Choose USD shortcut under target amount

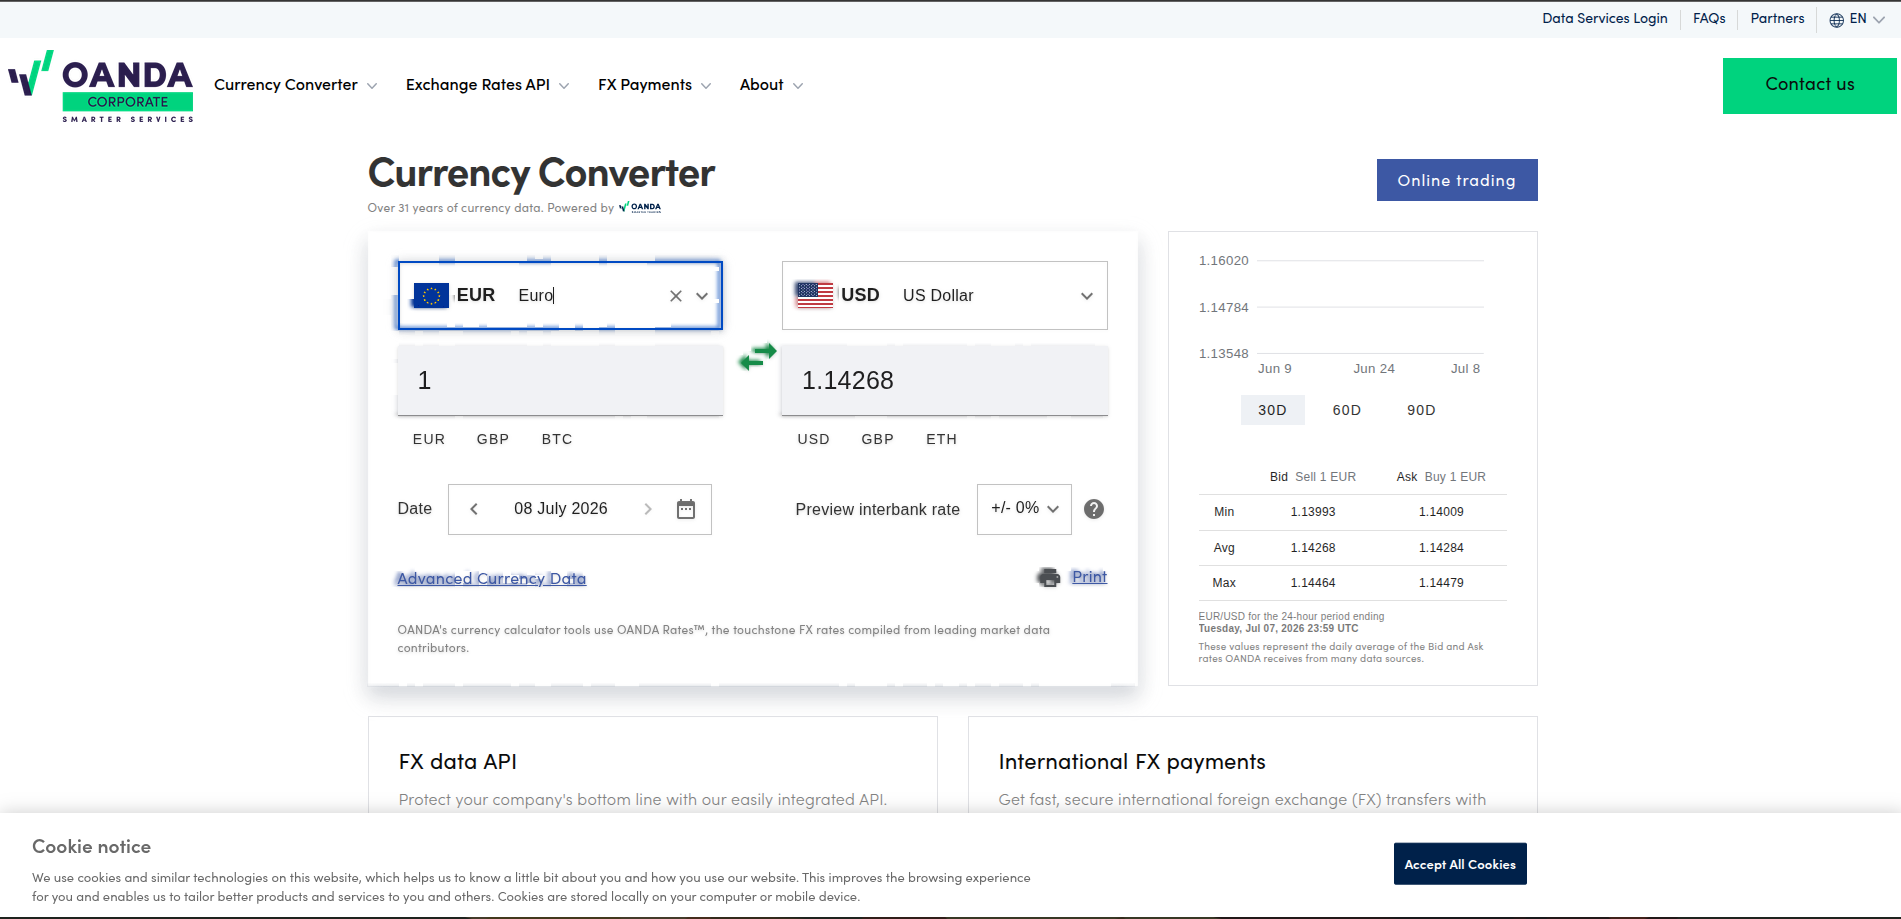(814, 439)
